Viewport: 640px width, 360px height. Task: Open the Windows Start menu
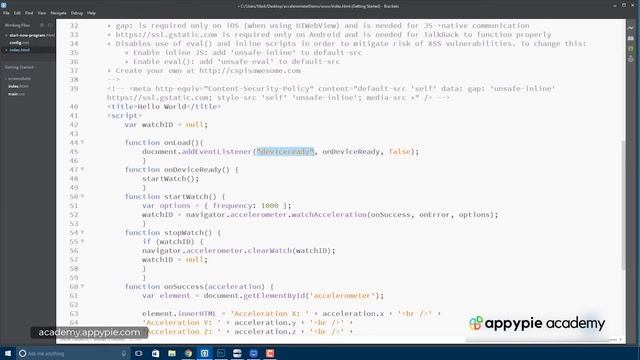tap(8, 353)
